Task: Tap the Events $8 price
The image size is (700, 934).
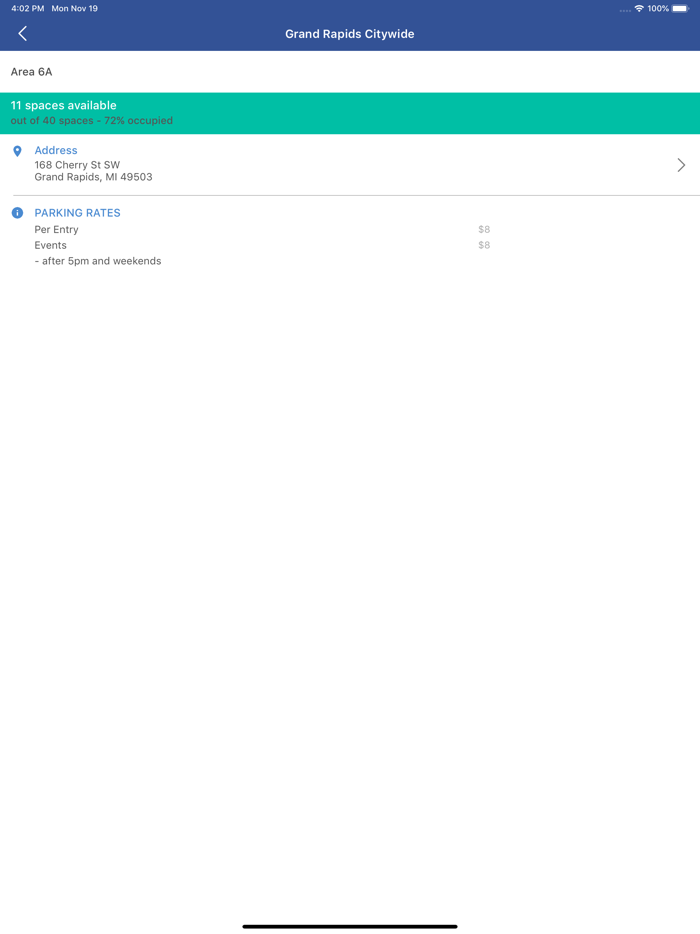Action: 484,245
